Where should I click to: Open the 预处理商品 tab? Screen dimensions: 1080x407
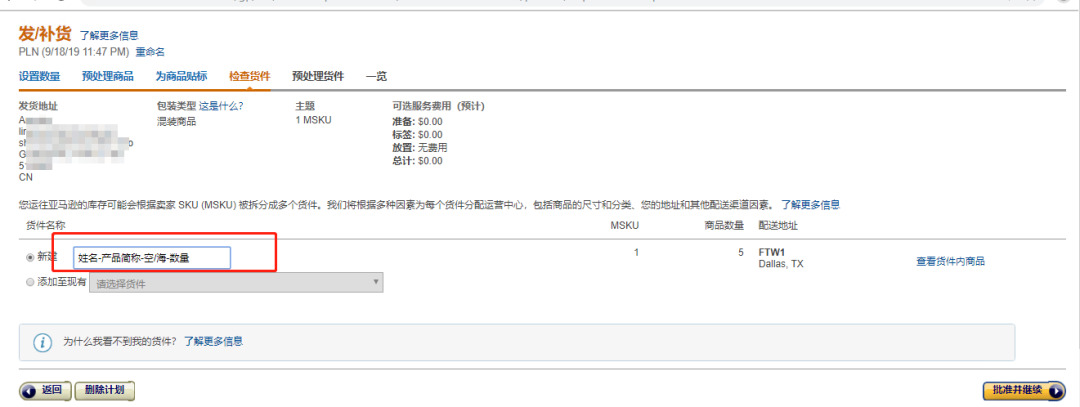pos(108,76)
